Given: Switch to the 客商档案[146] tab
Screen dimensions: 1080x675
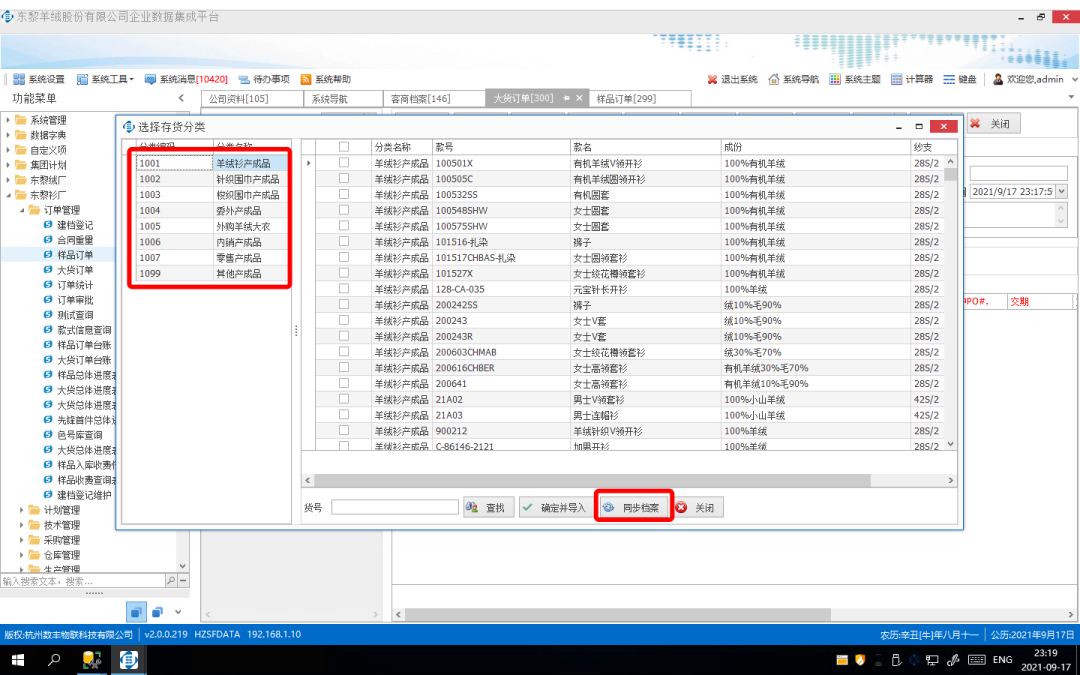Looking at the screenshot, I should (420, 99).
